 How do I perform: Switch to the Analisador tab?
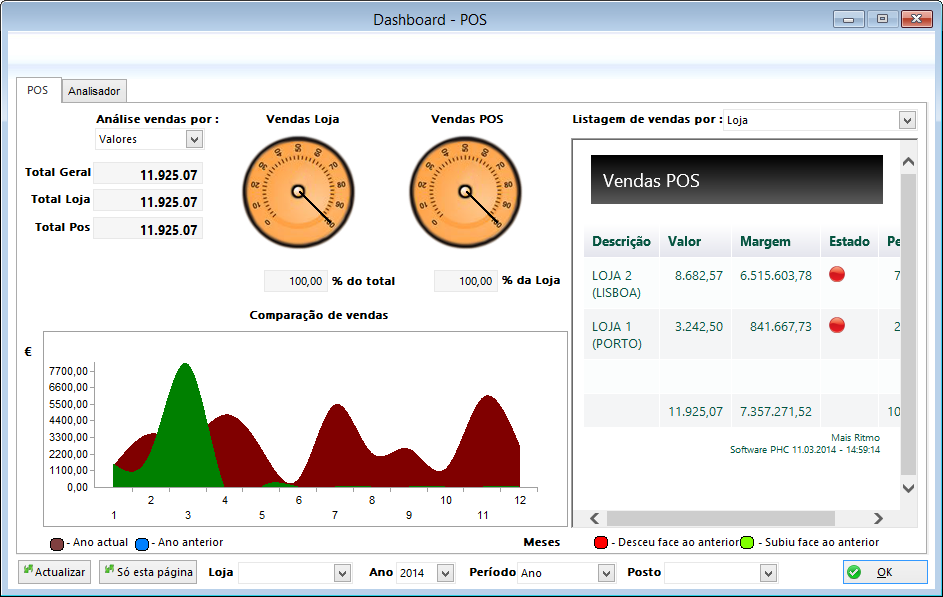click(94, 91)
